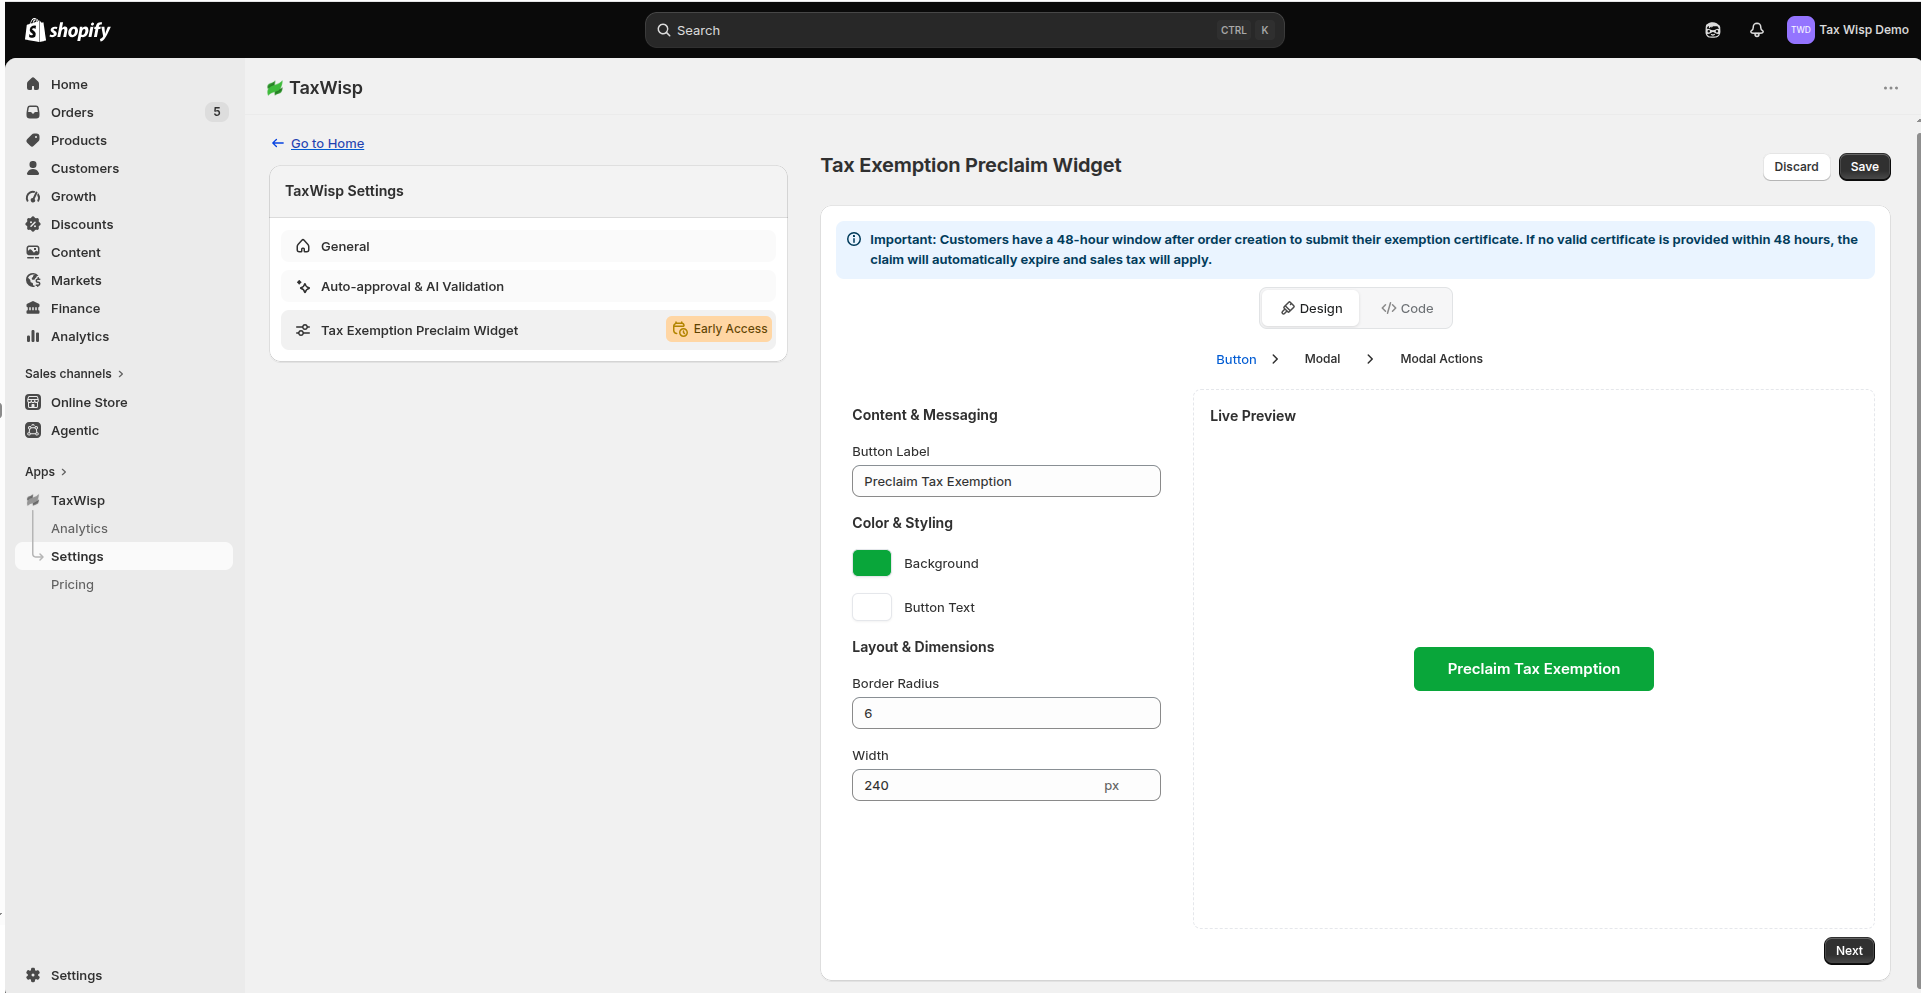The height and width of the screenshot is (993, 1921).
Task: Switch to the Design tab
Action: click(1311, 308)
